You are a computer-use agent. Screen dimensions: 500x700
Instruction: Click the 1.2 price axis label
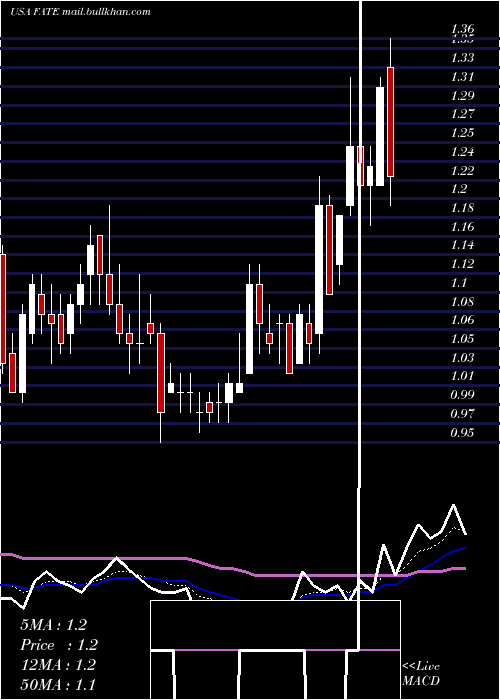(459, 189)
